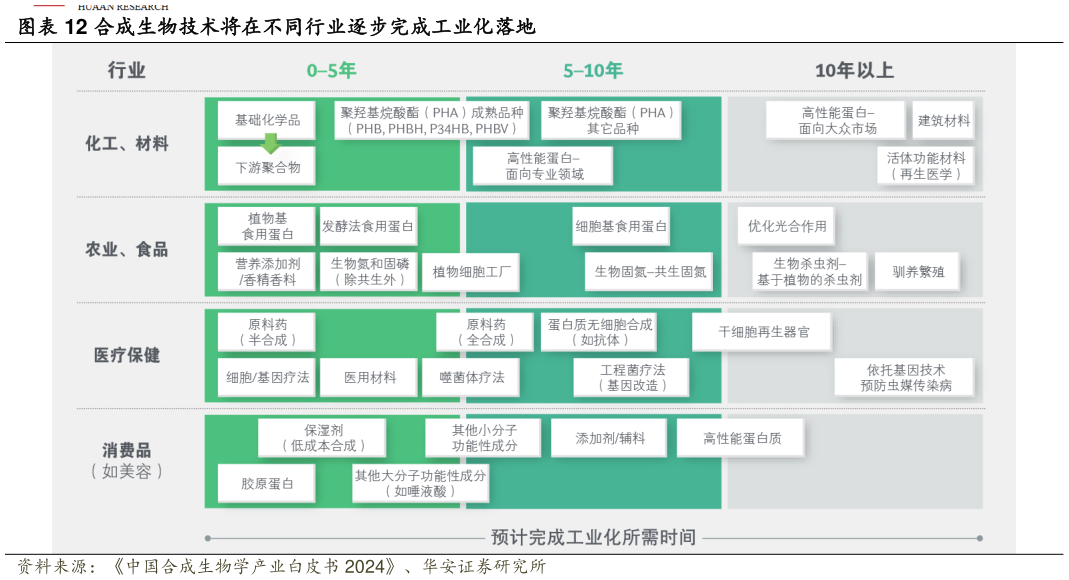Screen dimensions: 1069x580
Task: Click the 发酵法食用蛋白 box
Action: tap(368, 226)
